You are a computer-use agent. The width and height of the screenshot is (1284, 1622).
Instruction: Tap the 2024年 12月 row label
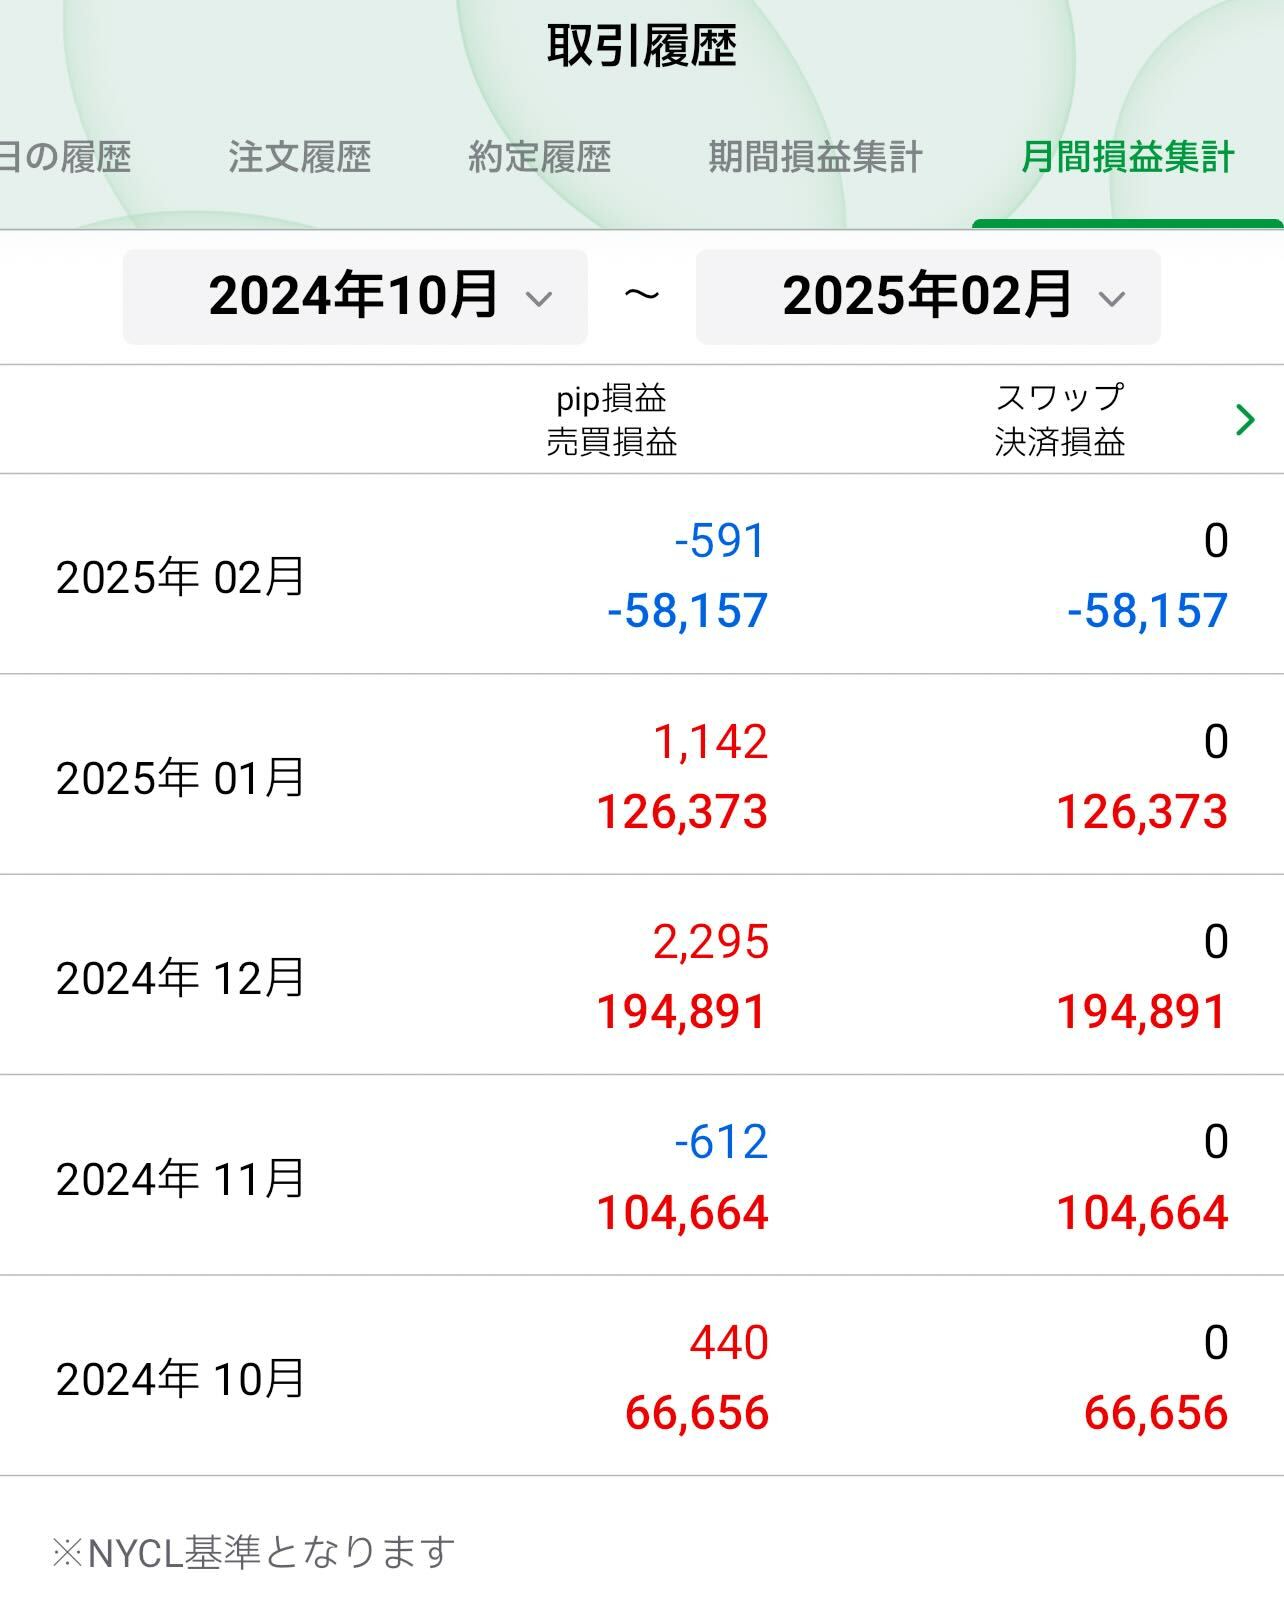tap(180, 977)
